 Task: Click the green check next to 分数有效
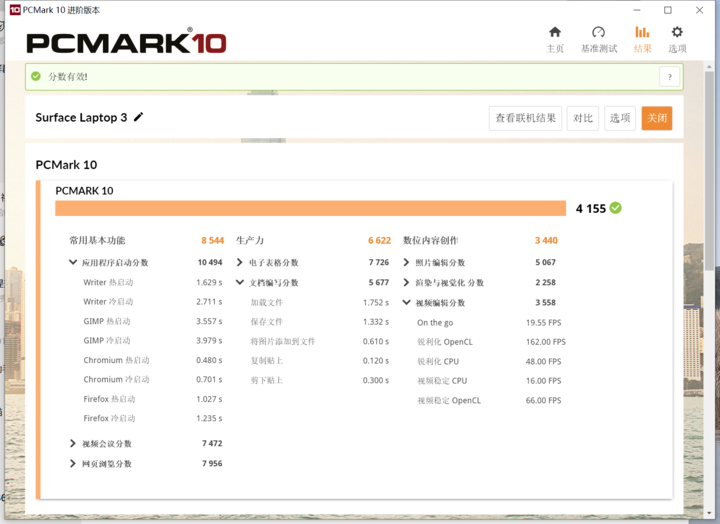[x=36, y=76]
